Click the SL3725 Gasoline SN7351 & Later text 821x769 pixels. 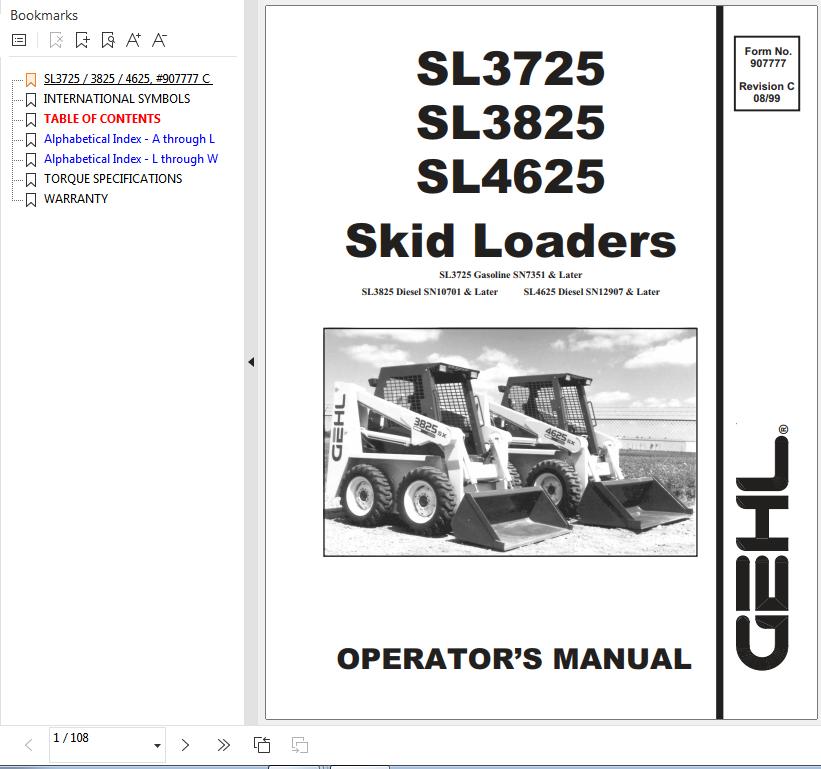pyautogui.click(x=511, y=275)
